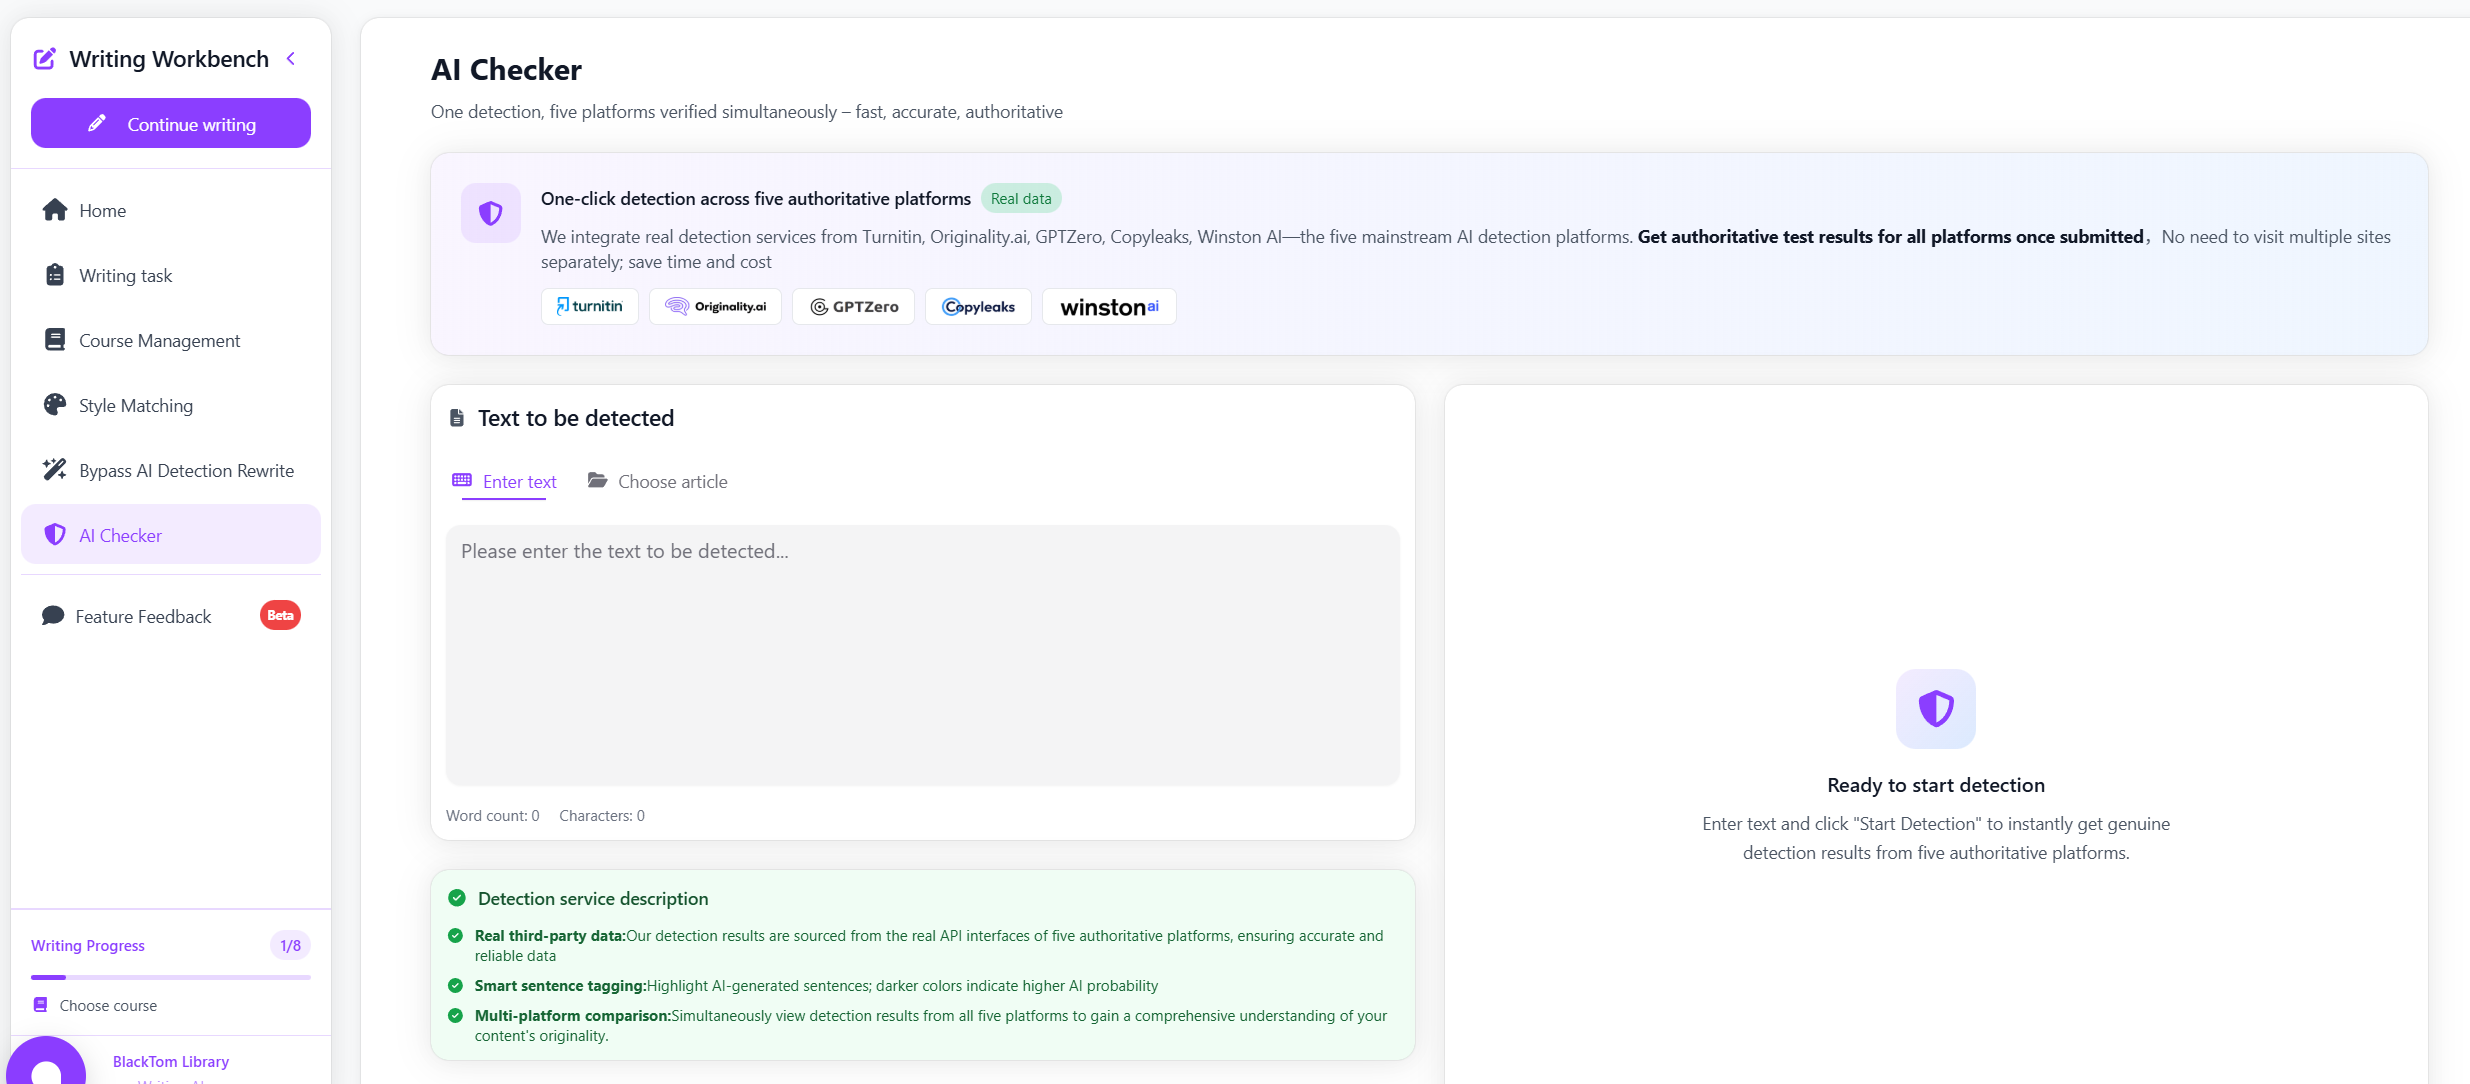The image size is (2470, 1084).
Task: Click the Copyleaks platform badge
Action: (978, 307)
